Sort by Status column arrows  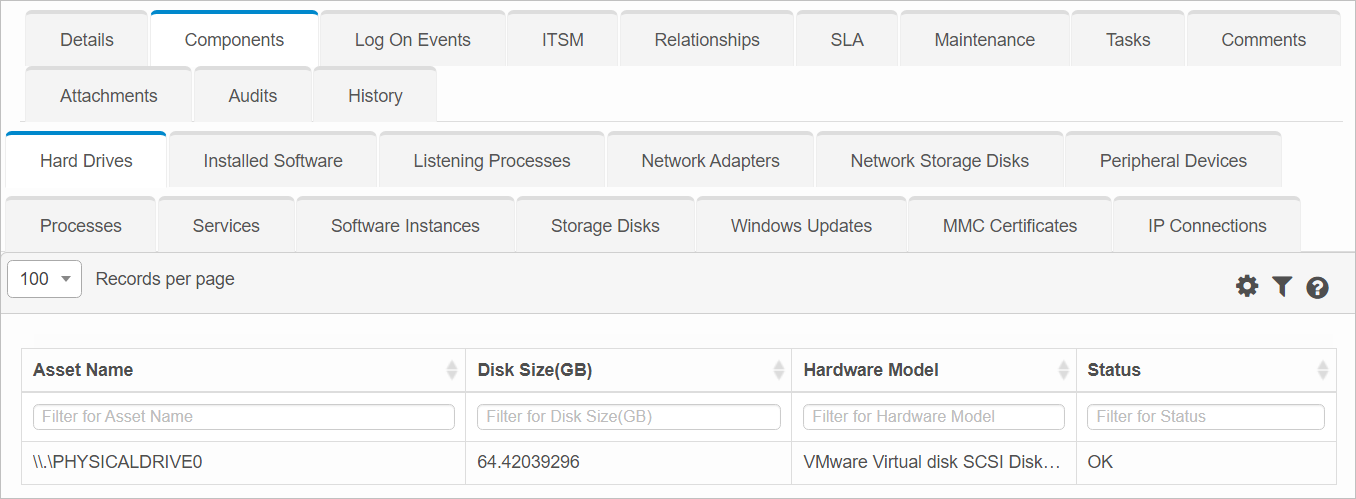(1323, 371)
